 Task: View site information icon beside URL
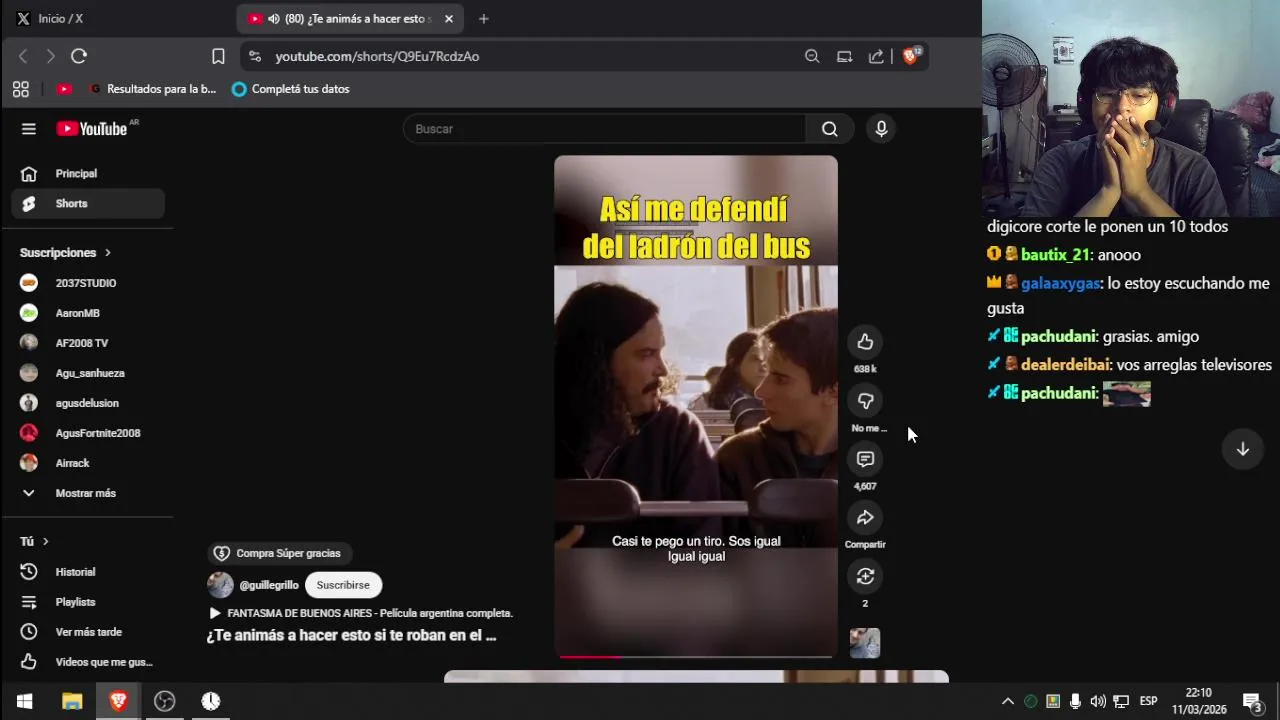pyautogui.click(x=255, y=56)
